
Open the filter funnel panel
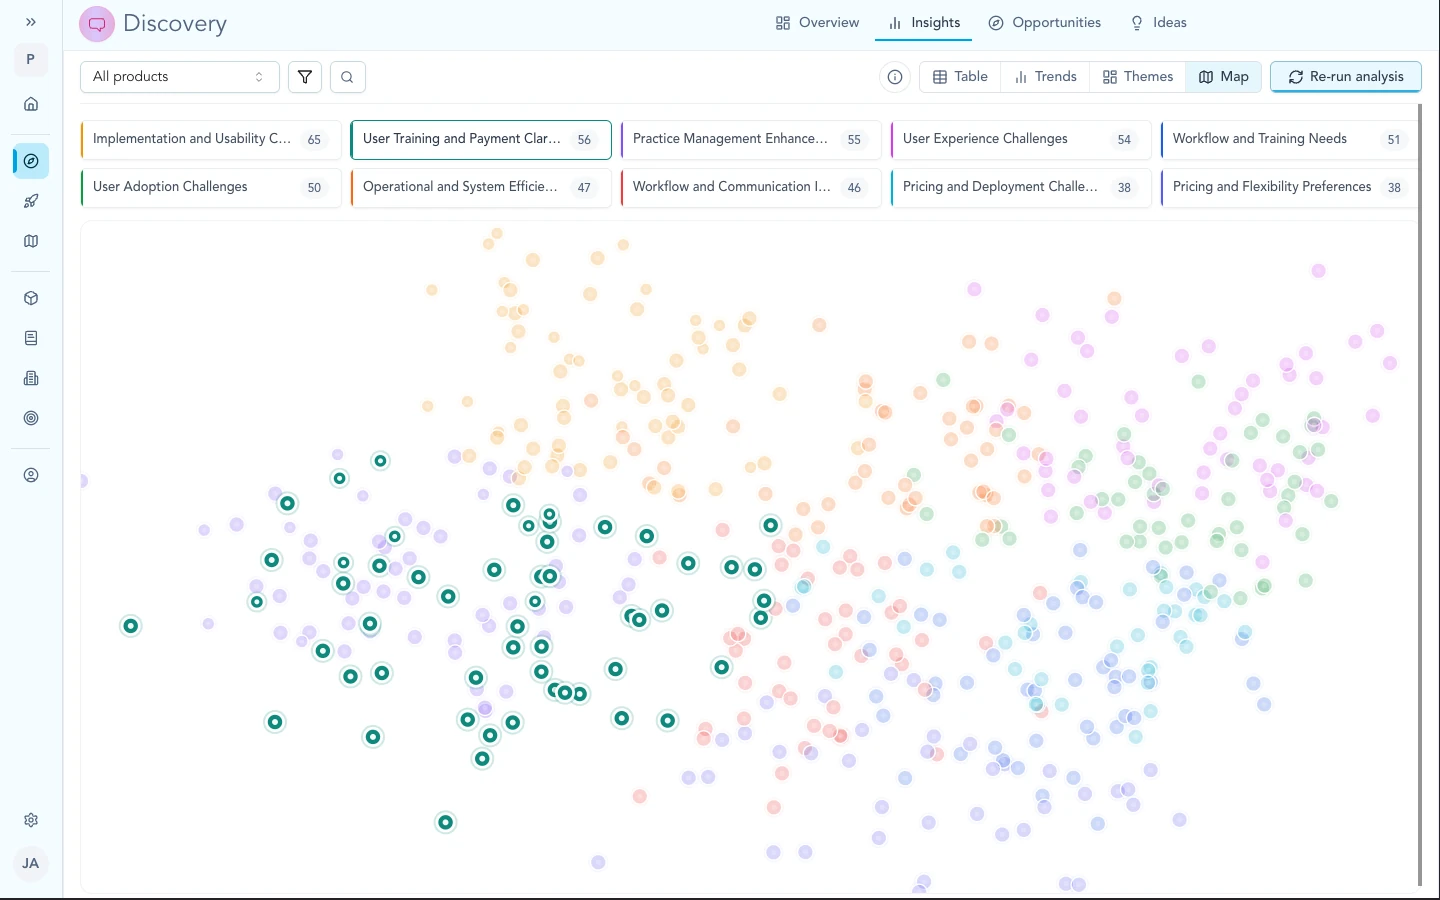point(304,77)
